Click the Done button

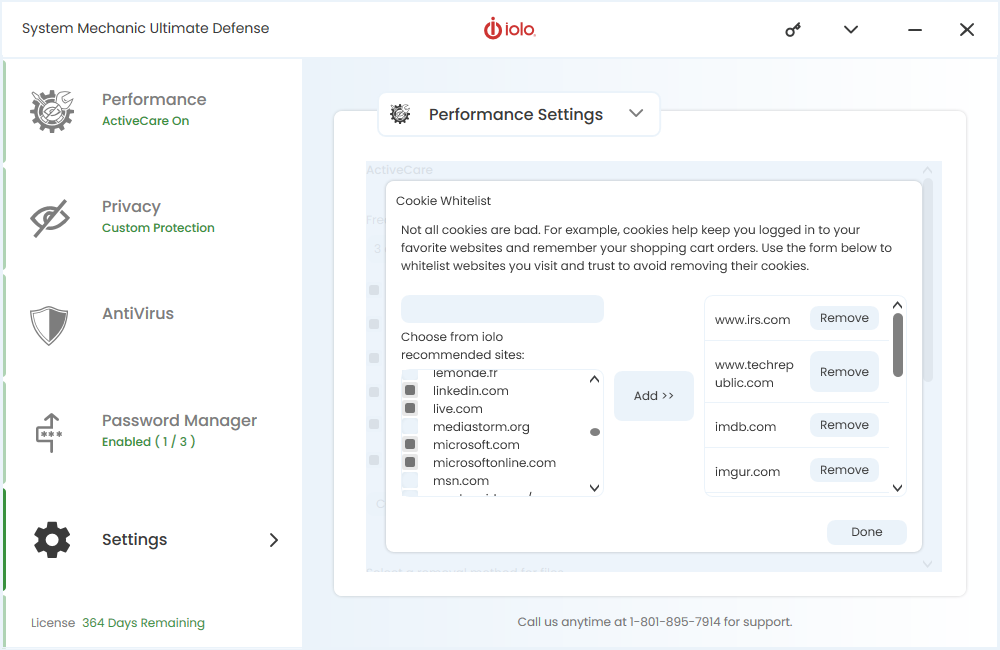[866, 532]
